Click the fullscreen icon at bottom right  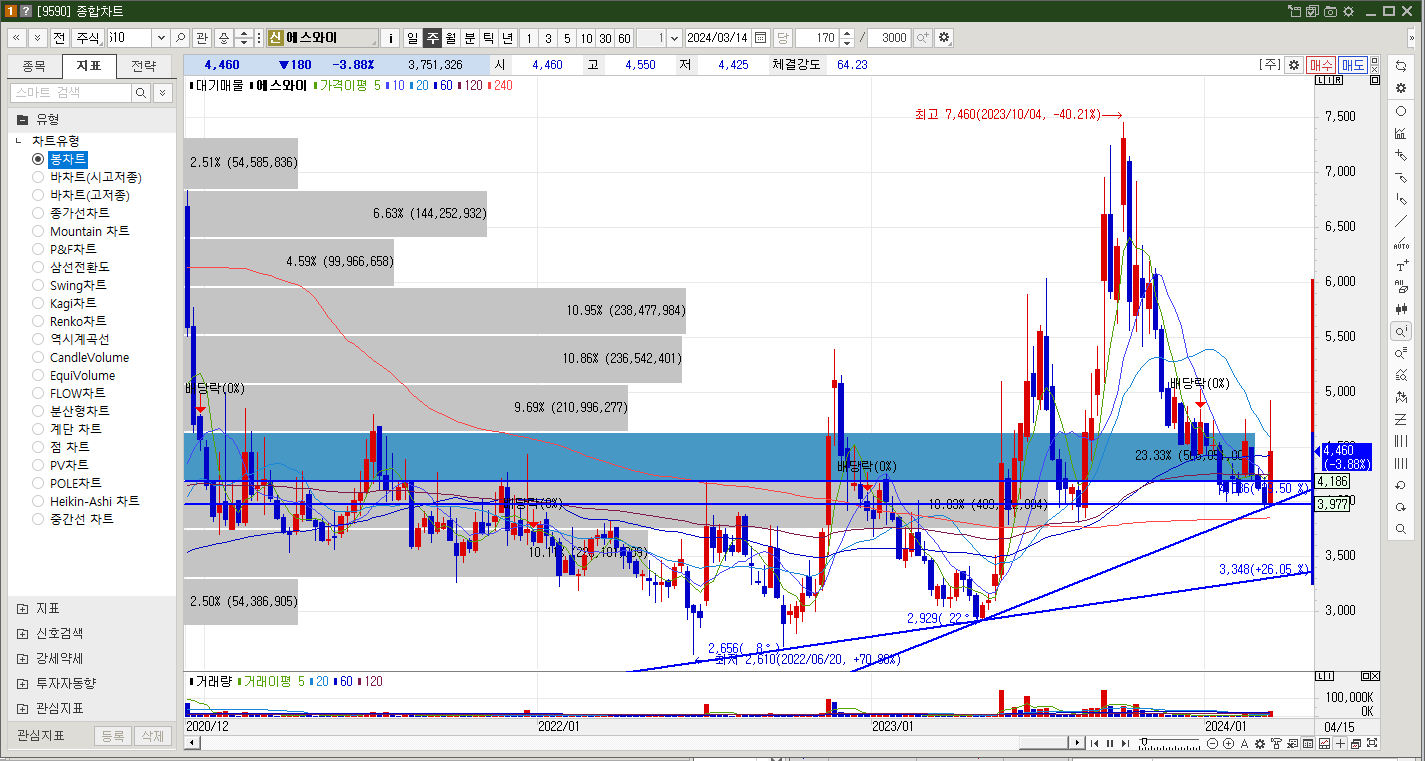click(x=1372, y=743)
